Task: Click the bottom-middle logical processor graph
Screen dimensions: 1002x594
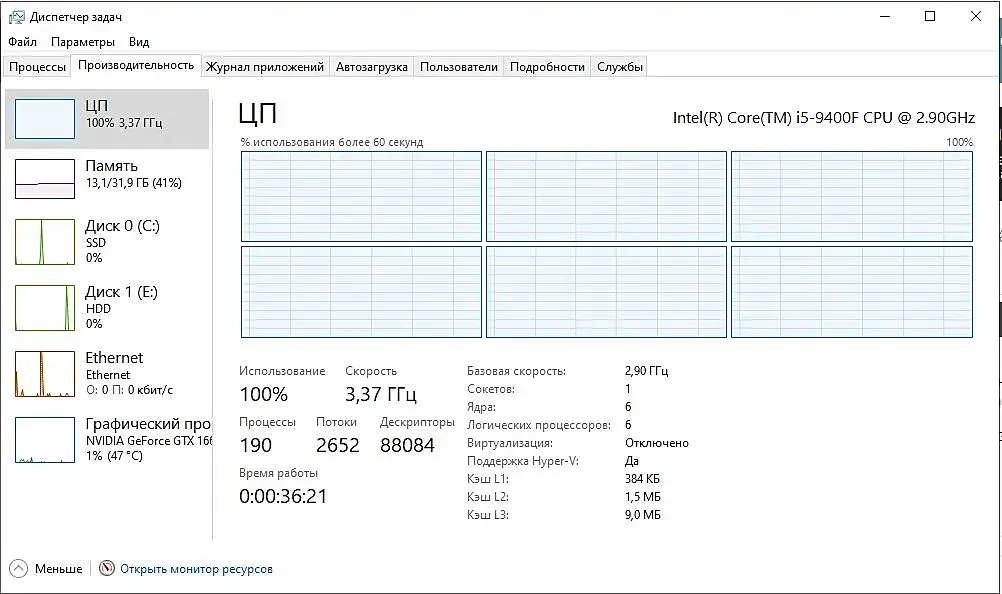Action: (606, 292)
